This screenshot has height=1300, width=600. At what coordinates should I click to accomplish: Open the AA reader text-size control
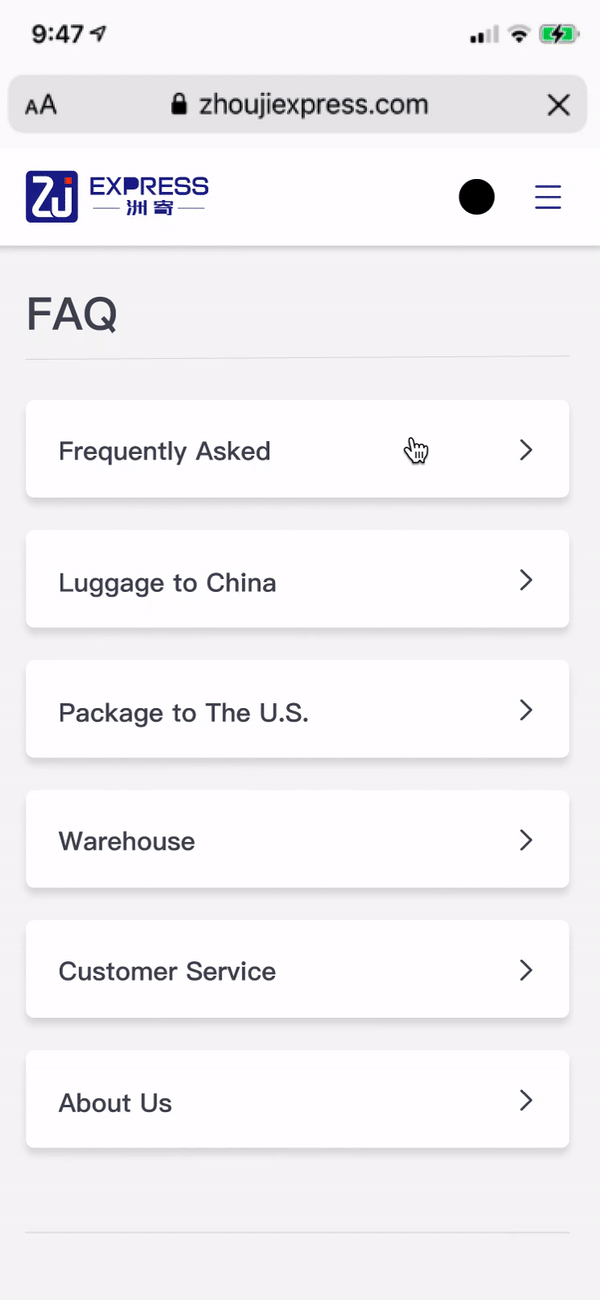pos(41,105)
